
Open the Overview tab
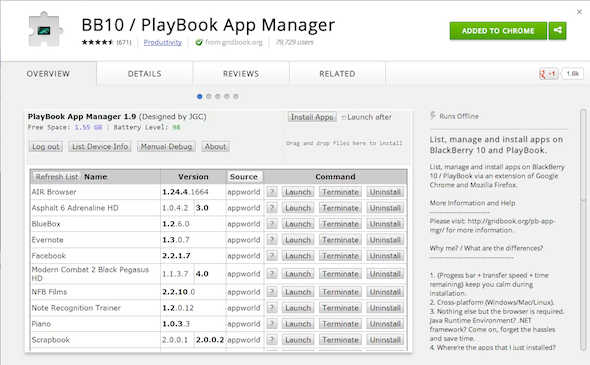coord(48,74)
